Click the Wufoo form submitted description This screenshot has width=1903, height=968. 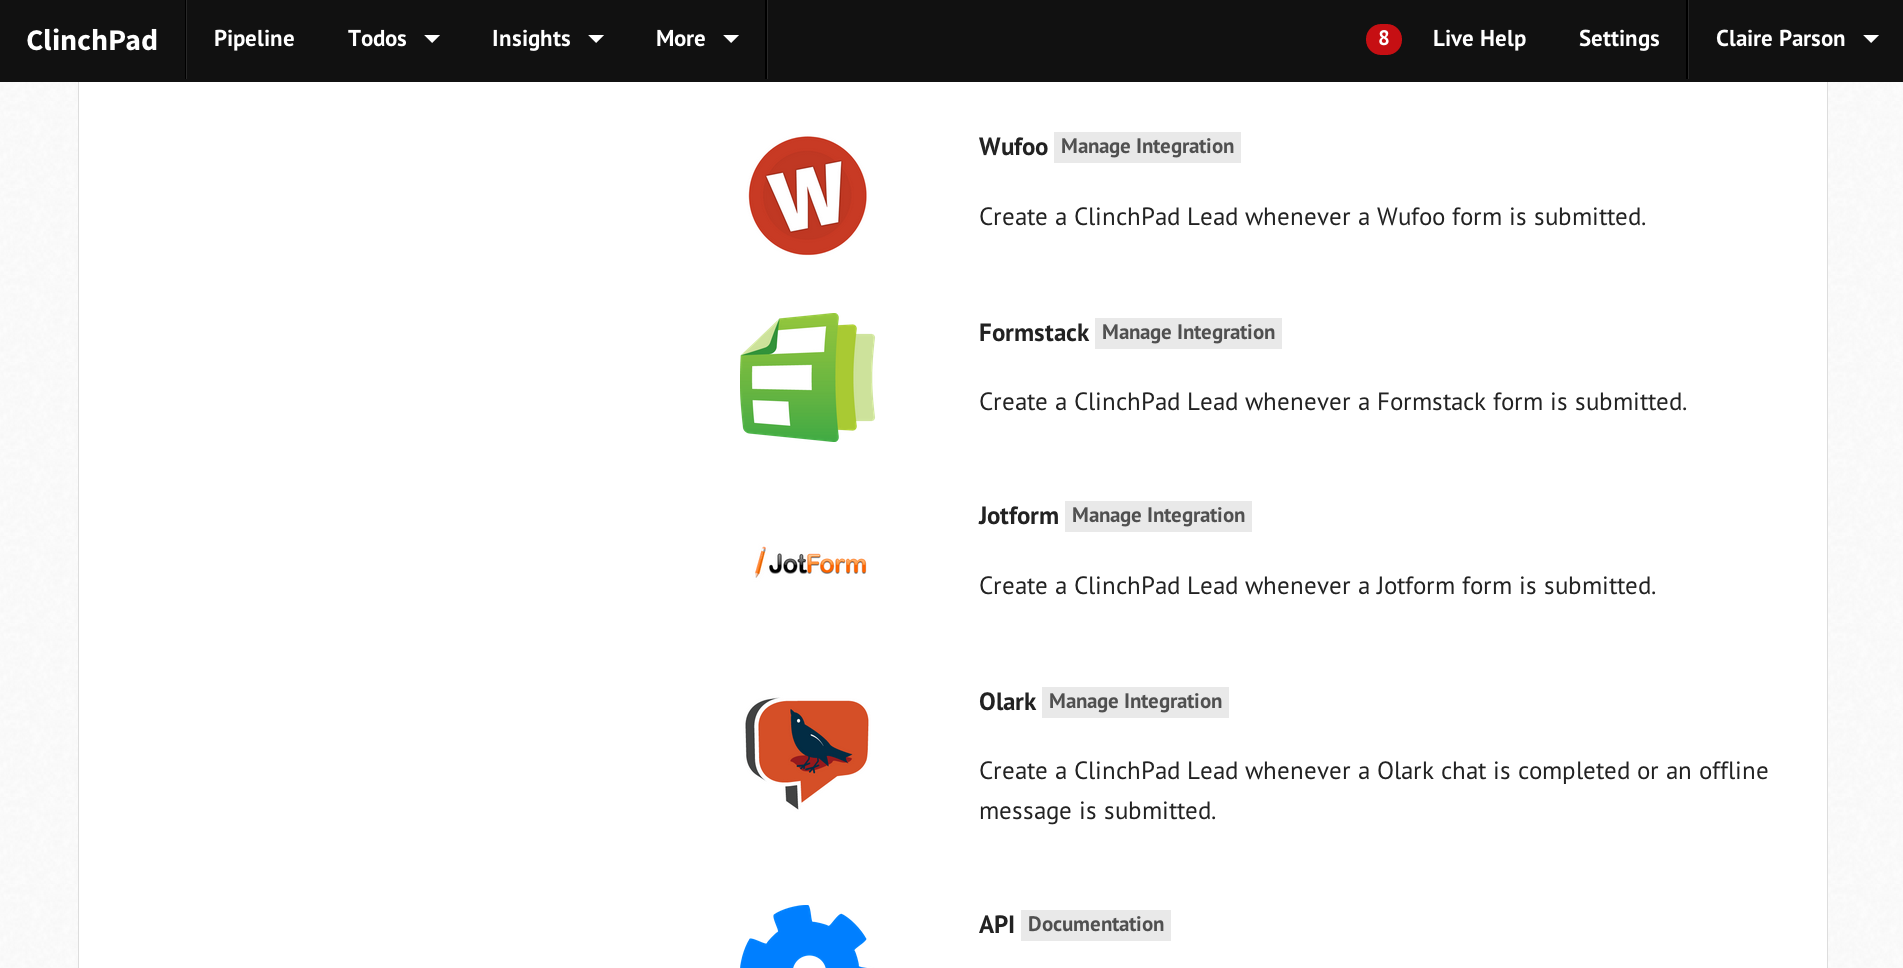(1312, 217)
